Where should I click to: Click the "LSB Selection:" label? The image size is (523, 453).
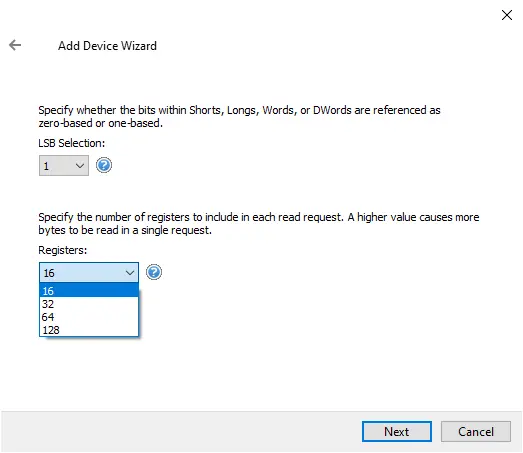(72, 143)
